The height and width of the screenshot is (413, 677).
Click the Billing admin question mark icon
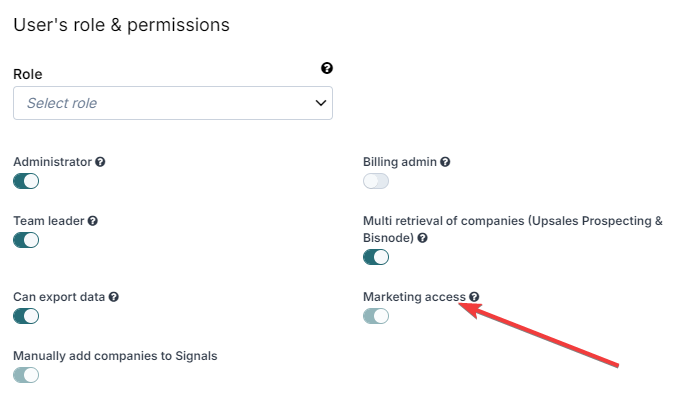445,162
